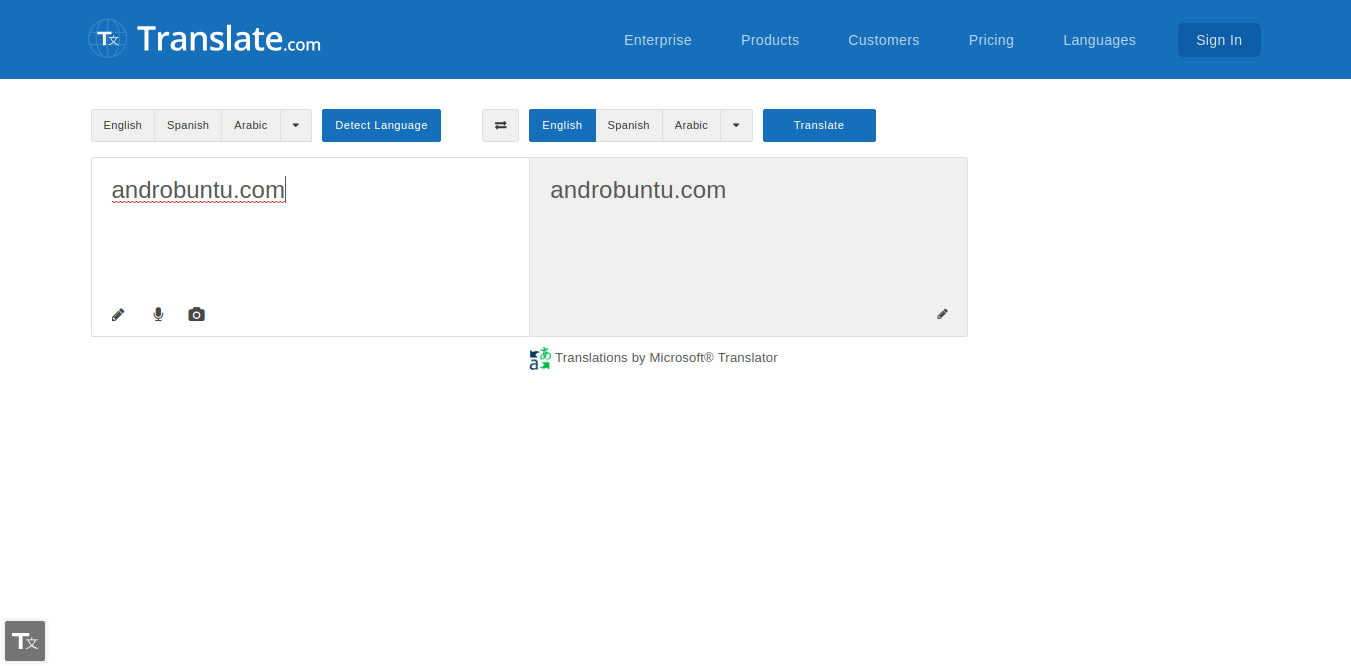This screenshot has width=1351, height=666.
Task: Navigate to the Customers page
Action: [x=883, y=40]
